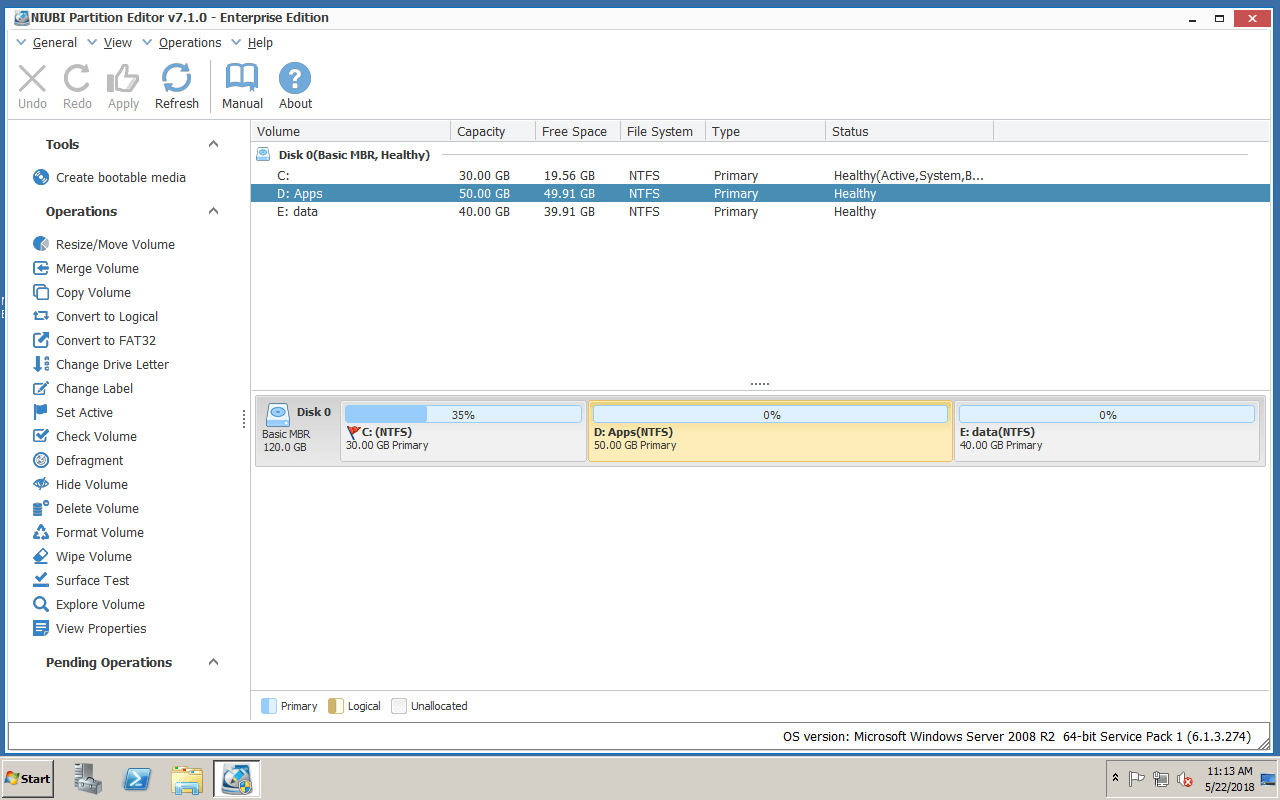Open Windows Explorer from the taskbar

pos(187,778)
